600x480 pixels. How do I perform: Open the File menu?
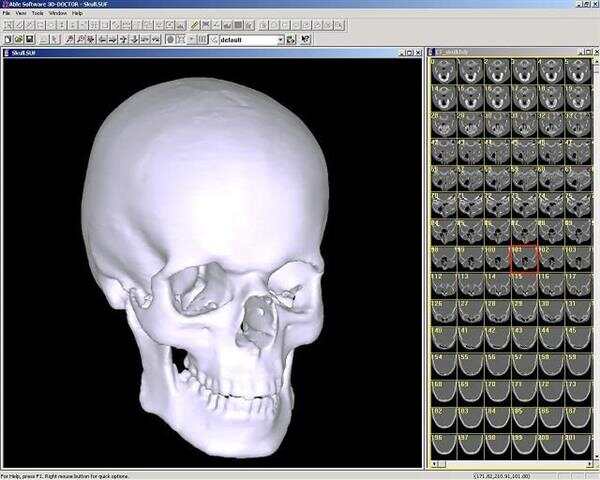coord(6,13)
